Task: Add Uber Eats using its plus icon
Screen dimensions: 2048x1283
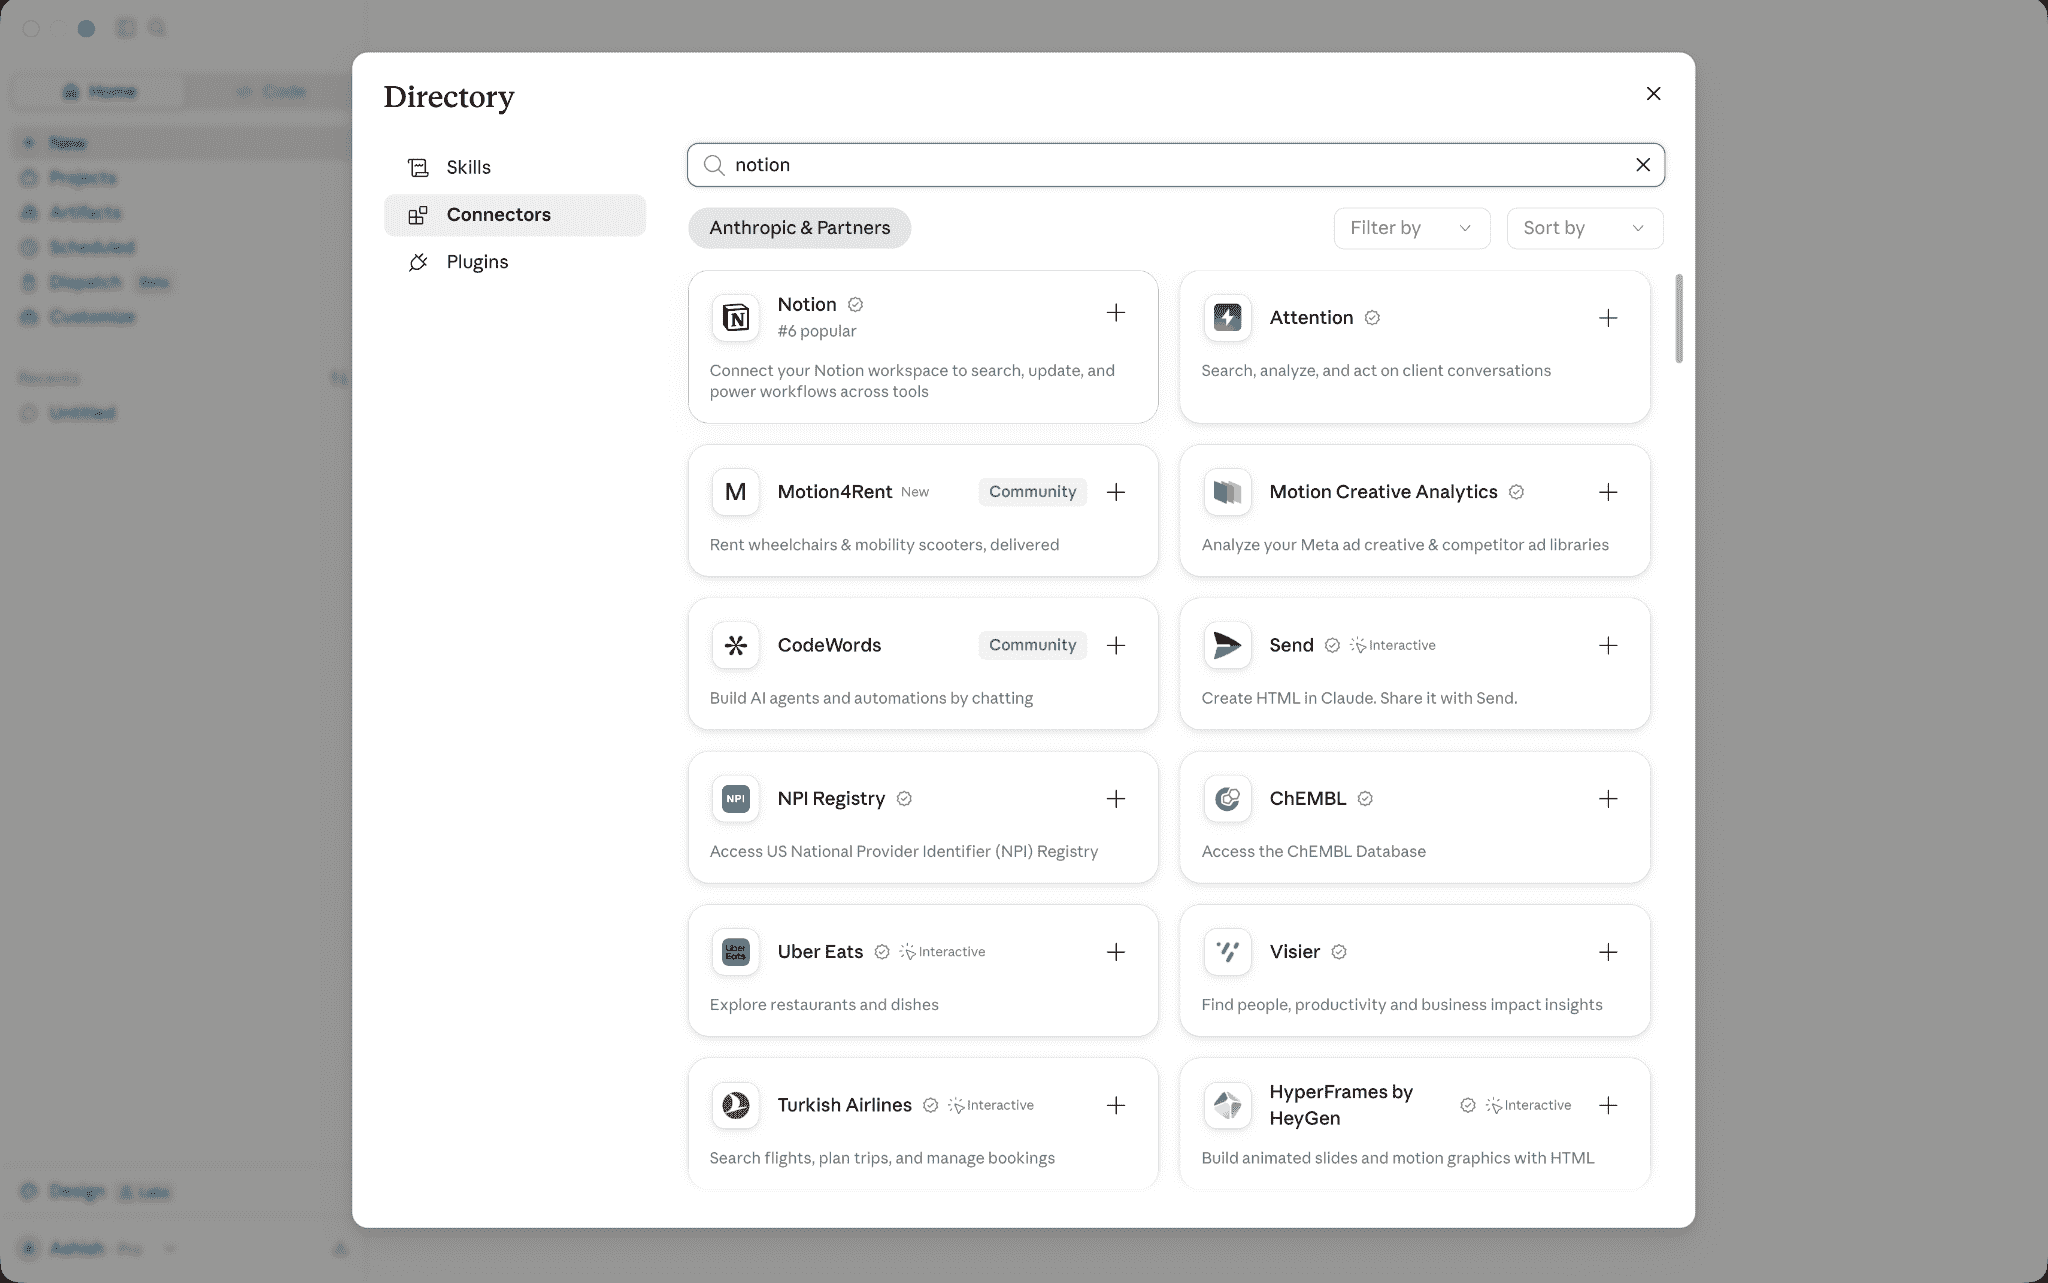Action: [1116, 952]
